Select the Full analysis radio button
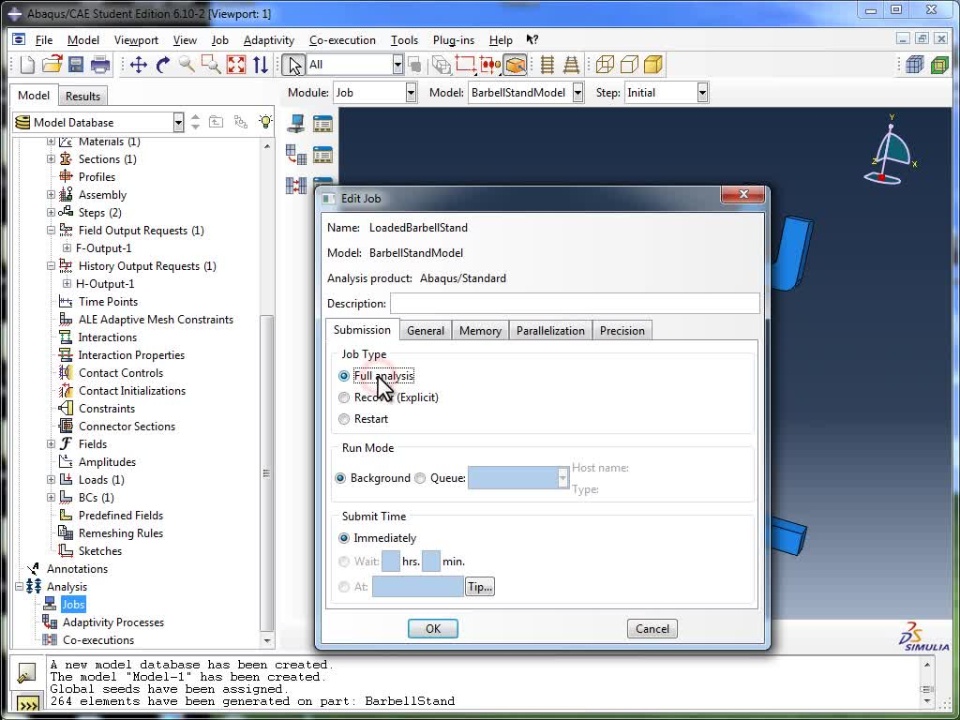 pos(343,376)
